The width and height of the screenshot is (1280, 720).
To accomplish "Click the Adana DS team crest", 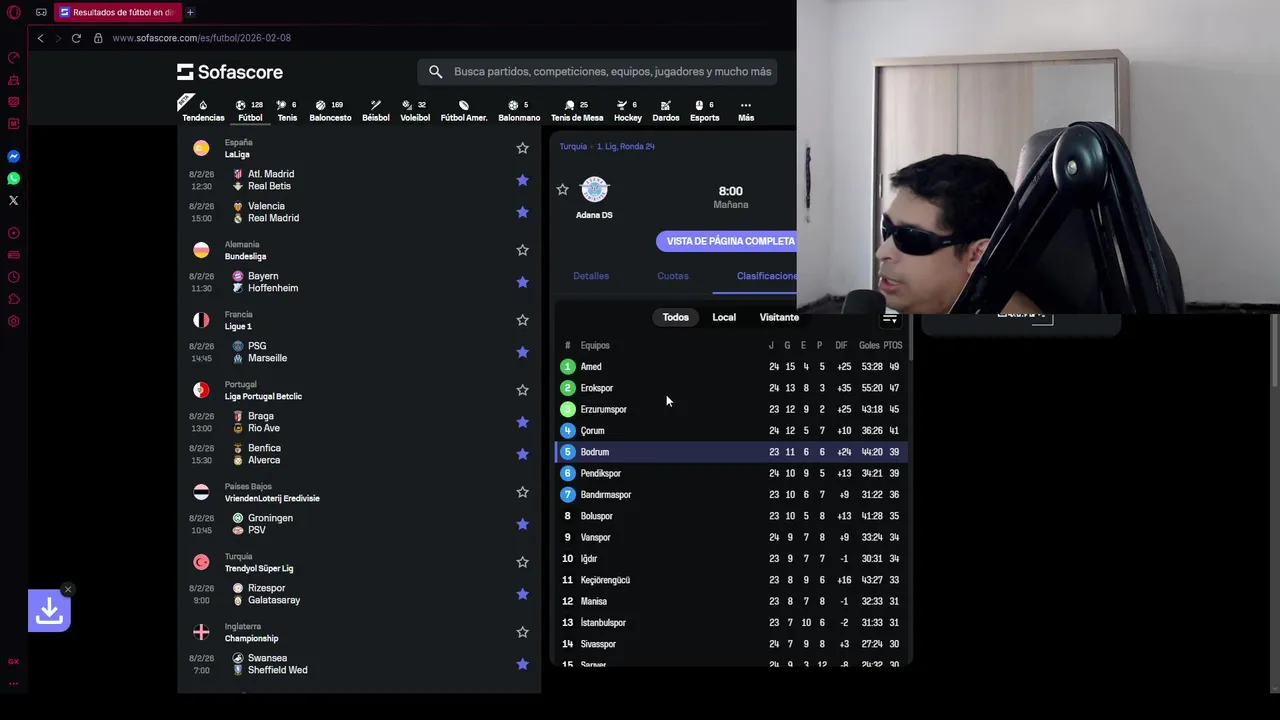I will pos(594,189).
